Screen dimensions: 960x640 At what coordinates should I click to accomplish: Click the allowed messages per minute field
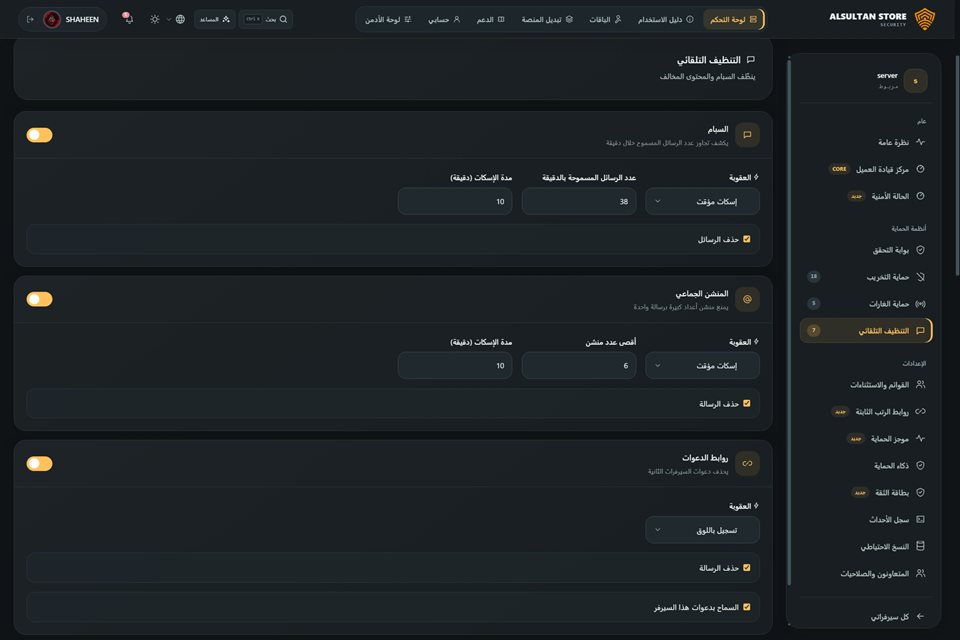tap(579, 201)
